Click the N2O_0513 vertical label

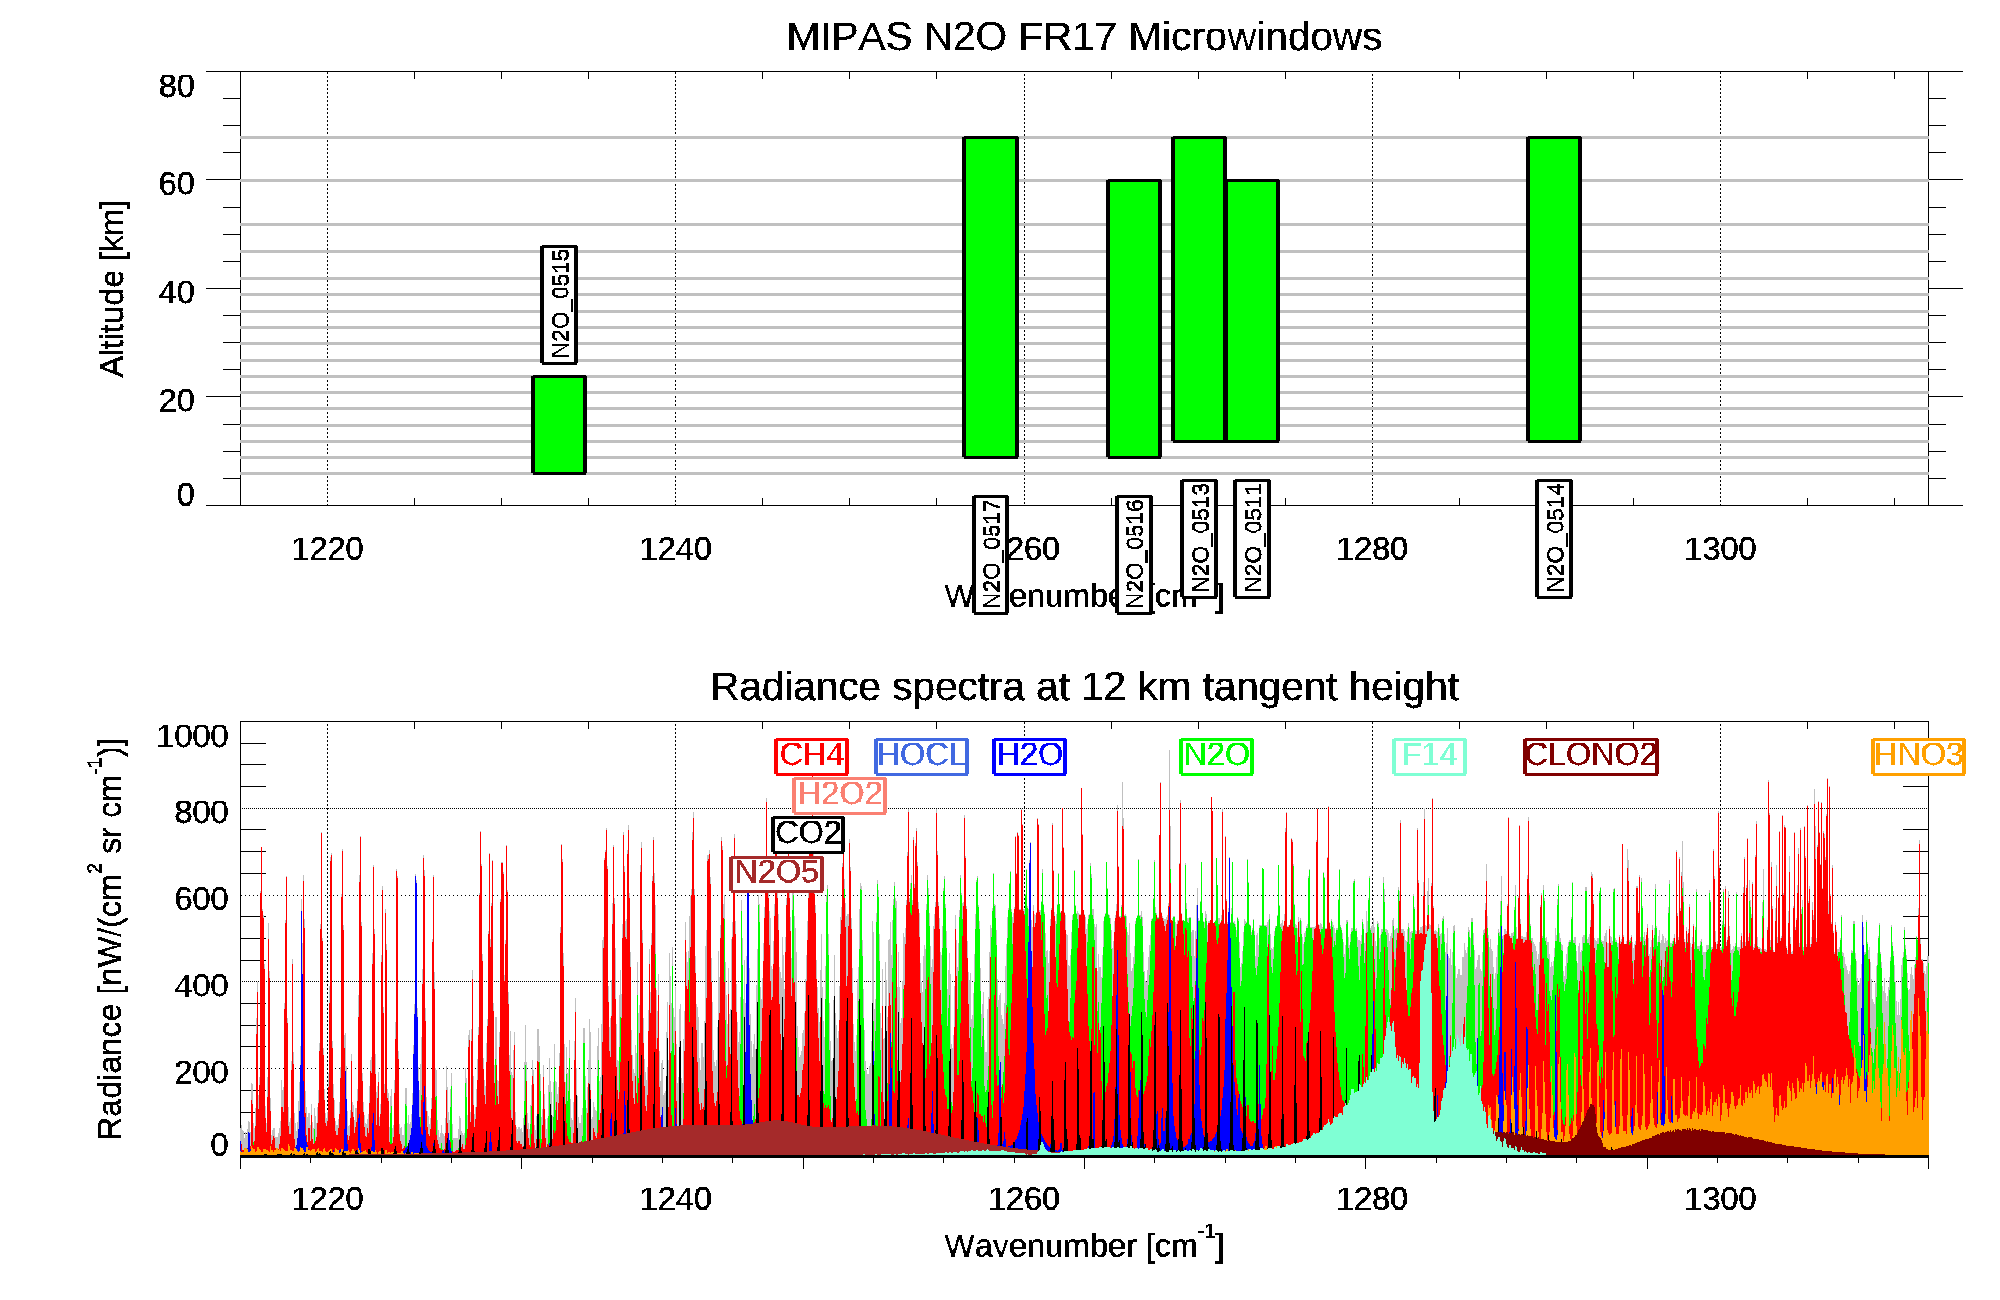[1199, 538]
